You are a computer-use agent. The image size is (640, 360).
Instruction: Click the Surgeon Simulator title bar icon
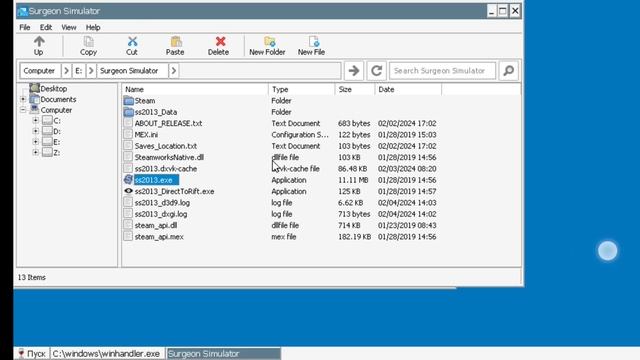pos(22,11)
